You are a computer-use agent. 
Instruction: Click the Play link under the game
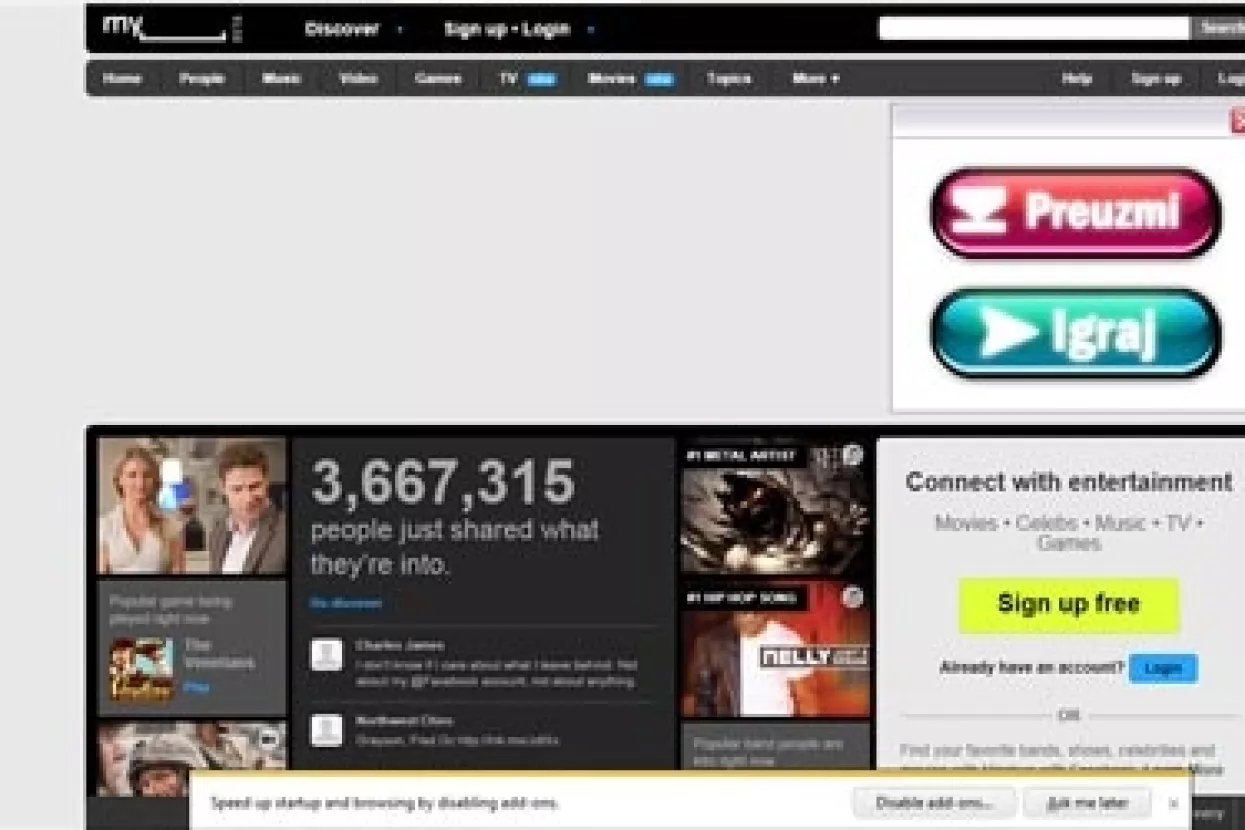pos(196,687)
